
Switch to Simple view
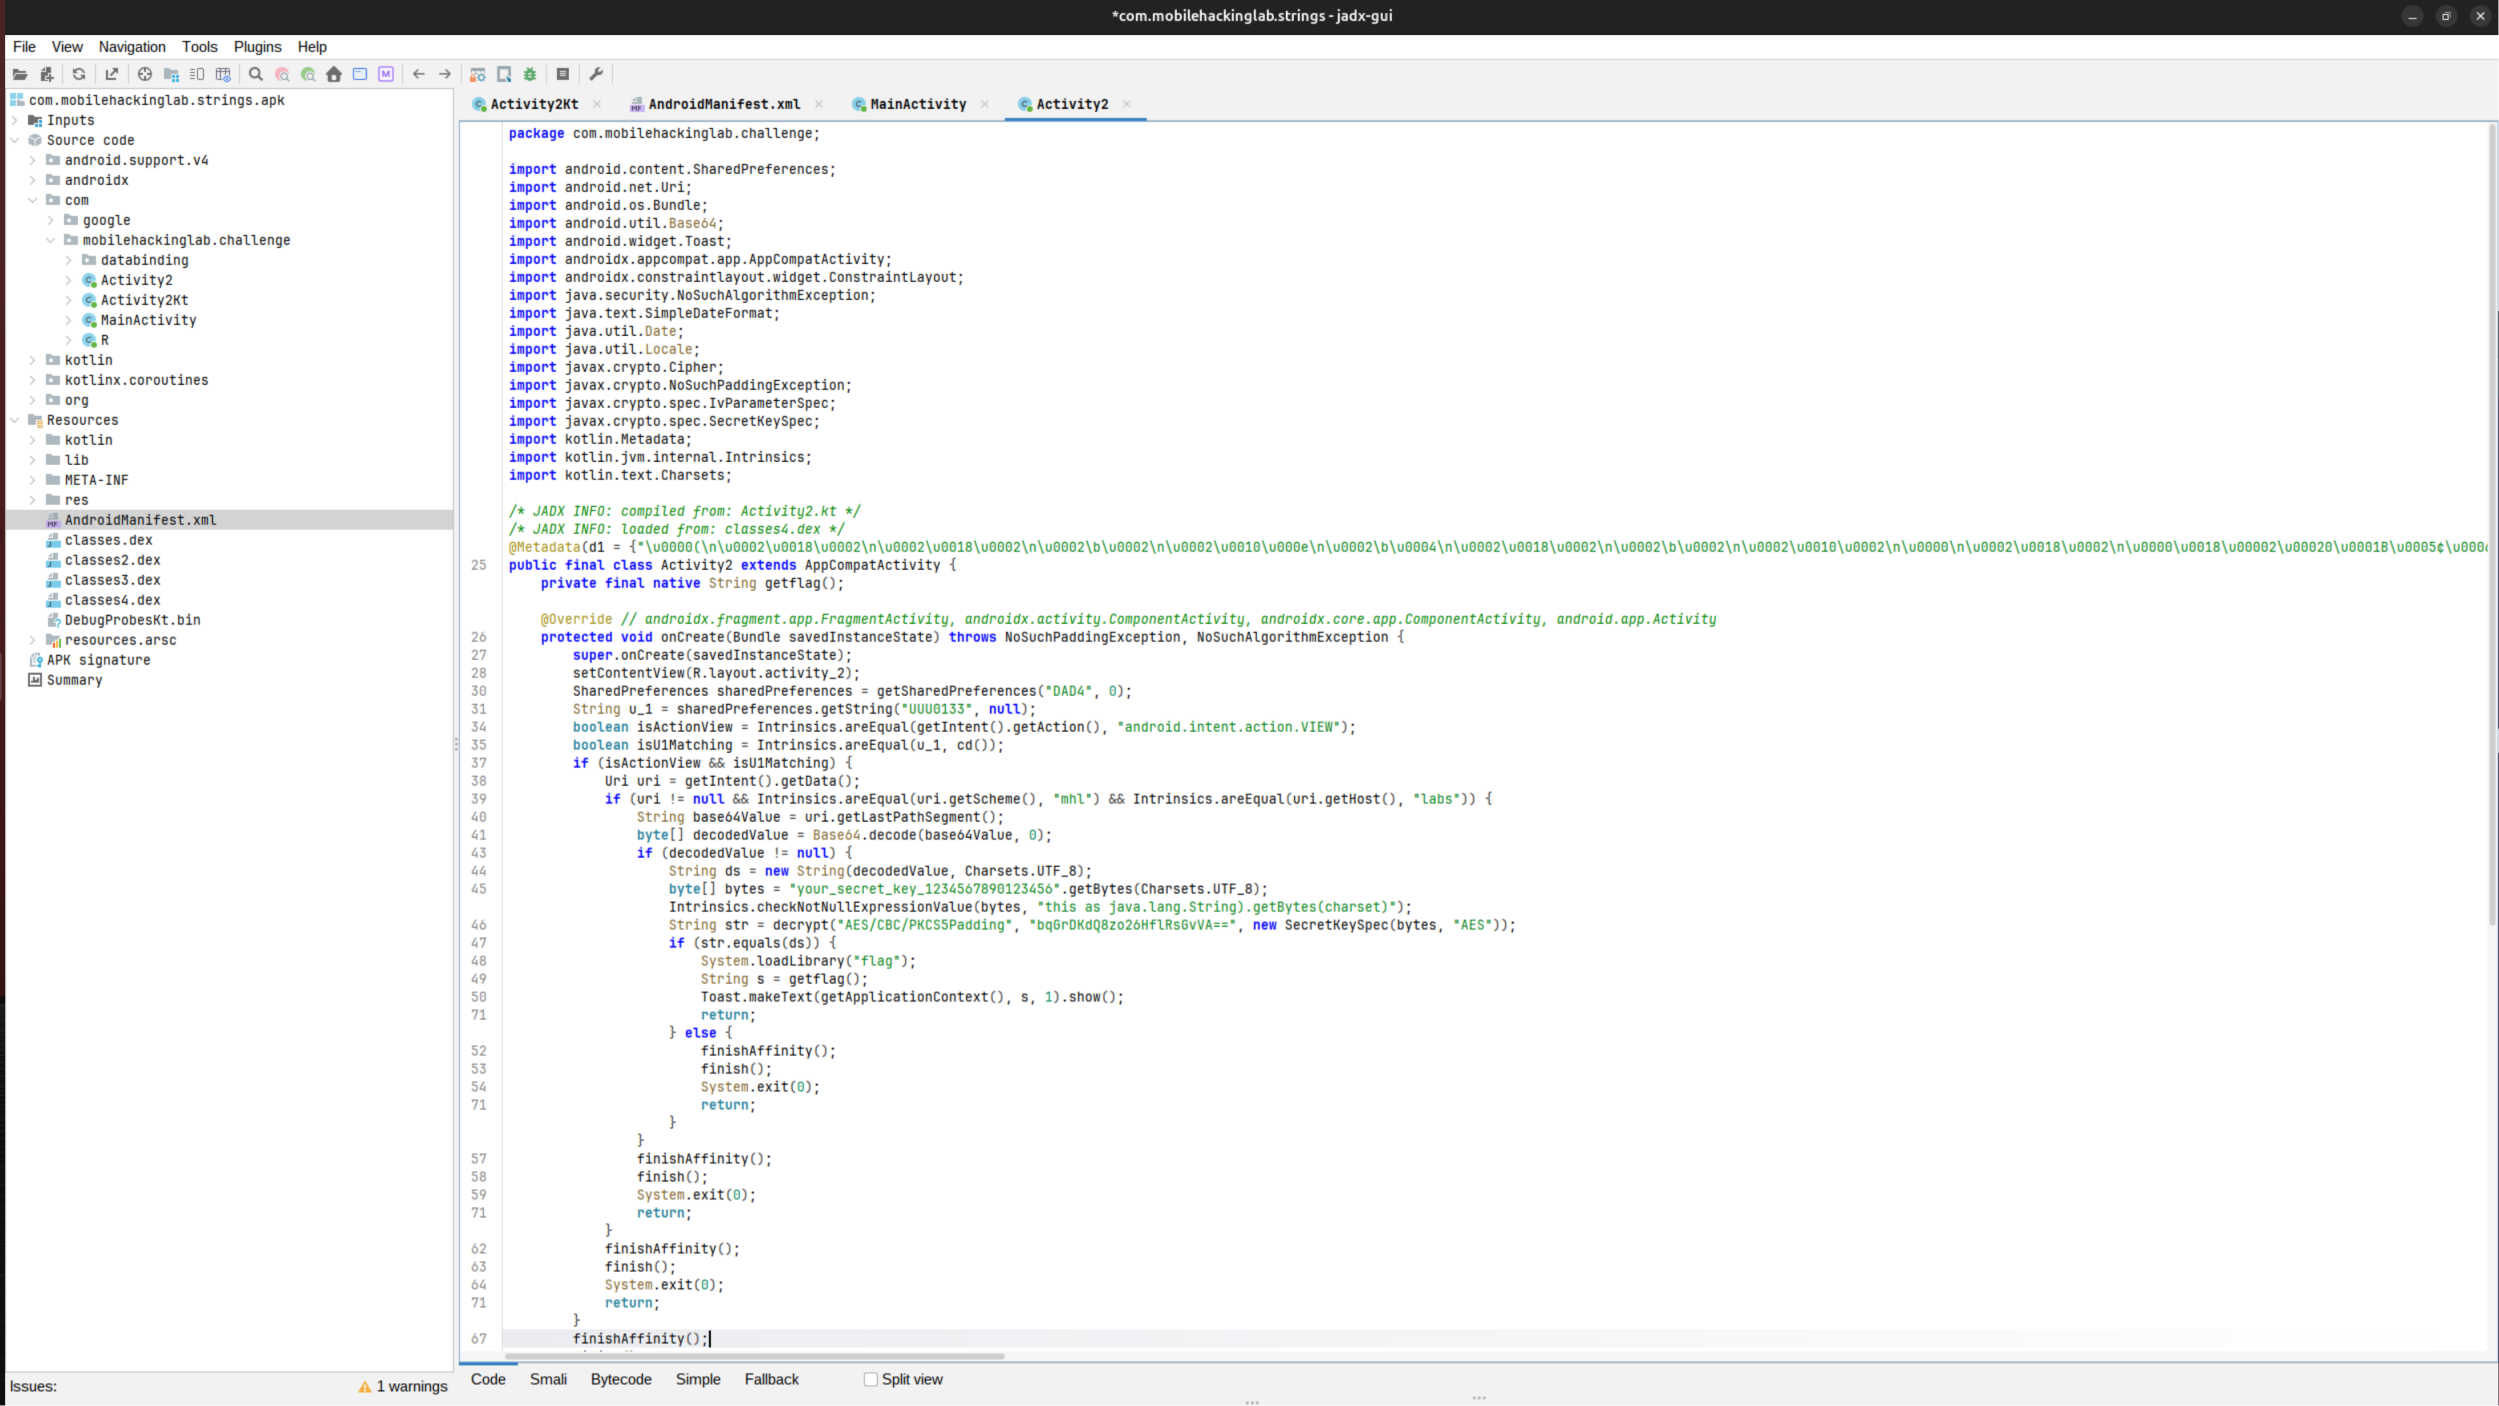tap(698, 1379)
